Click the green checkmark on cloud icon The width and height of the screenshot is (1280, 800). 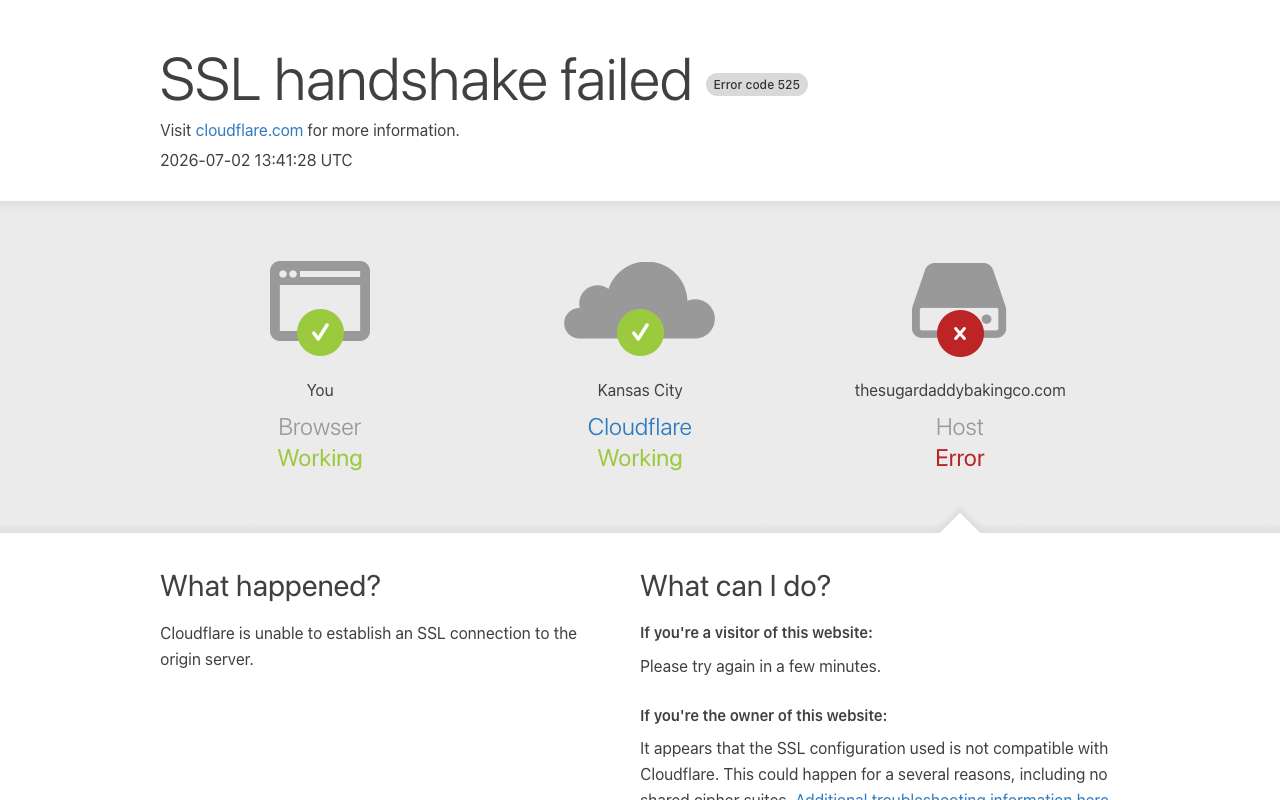[x=640, y=332]
